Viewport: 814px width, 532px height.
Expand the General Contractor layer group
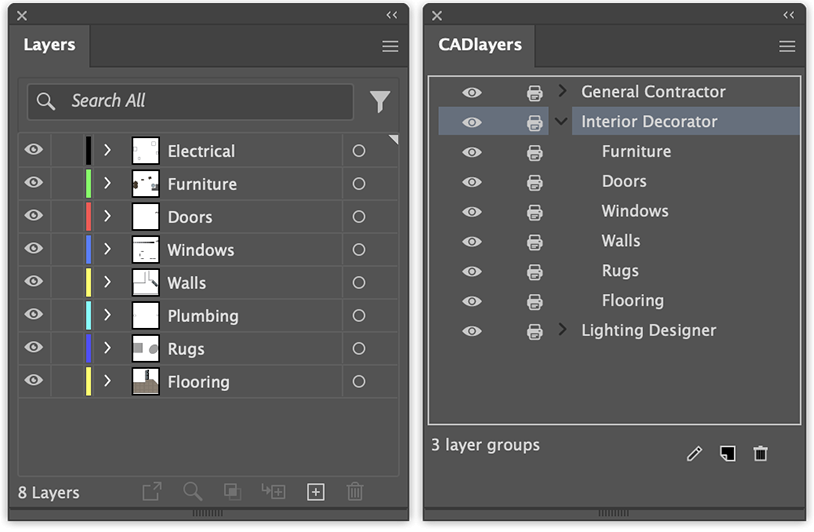point(562,91)
